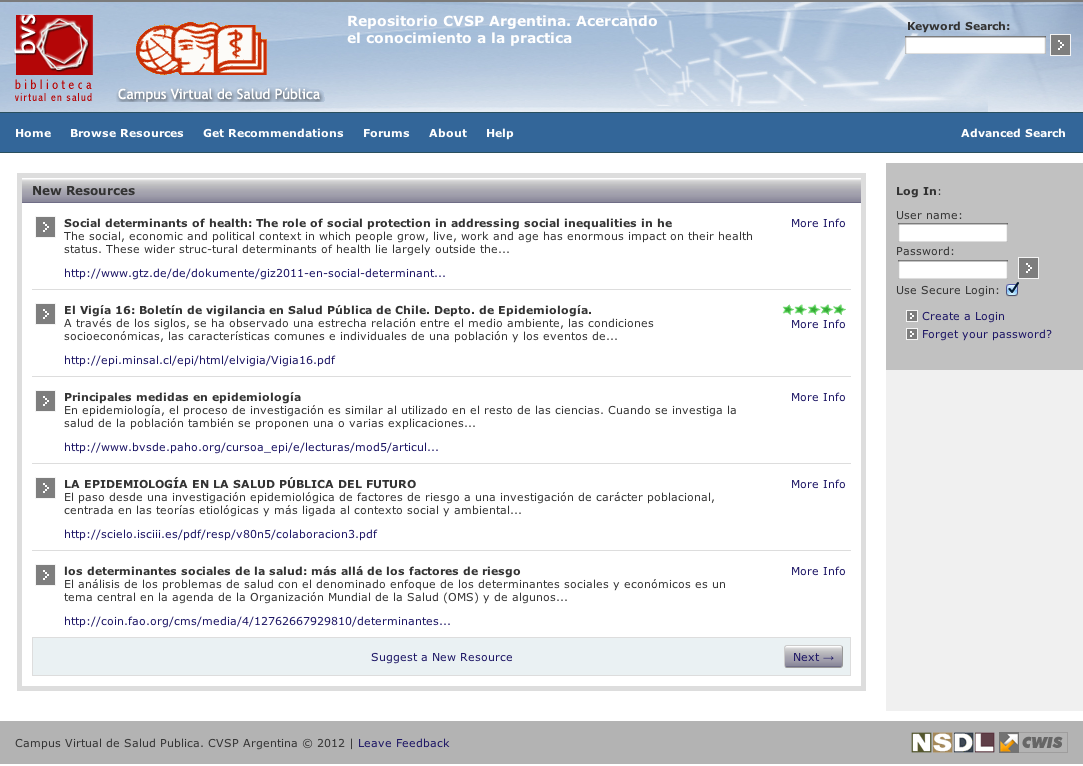Expand the Principales medidas en epidemiología arrow
Screen dimensions: 1083x766
[45, 401]
